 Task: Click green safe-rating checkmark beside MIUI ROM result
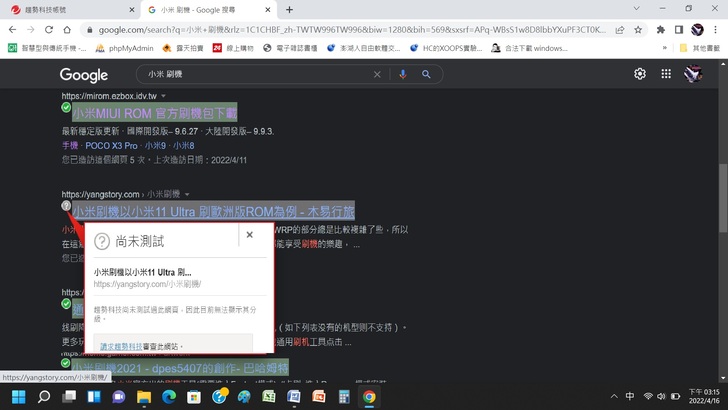[x=66, y=107]
